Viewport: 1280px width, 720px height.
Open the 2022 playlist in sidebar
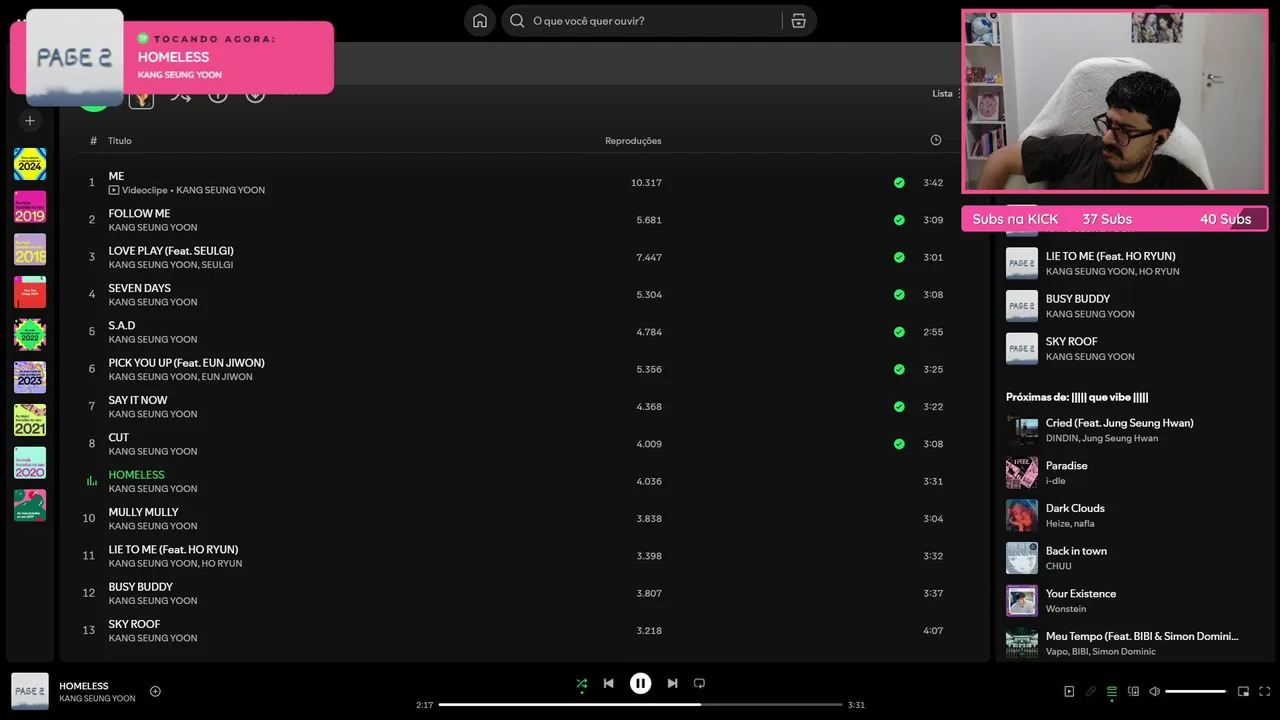coord(30,334)
